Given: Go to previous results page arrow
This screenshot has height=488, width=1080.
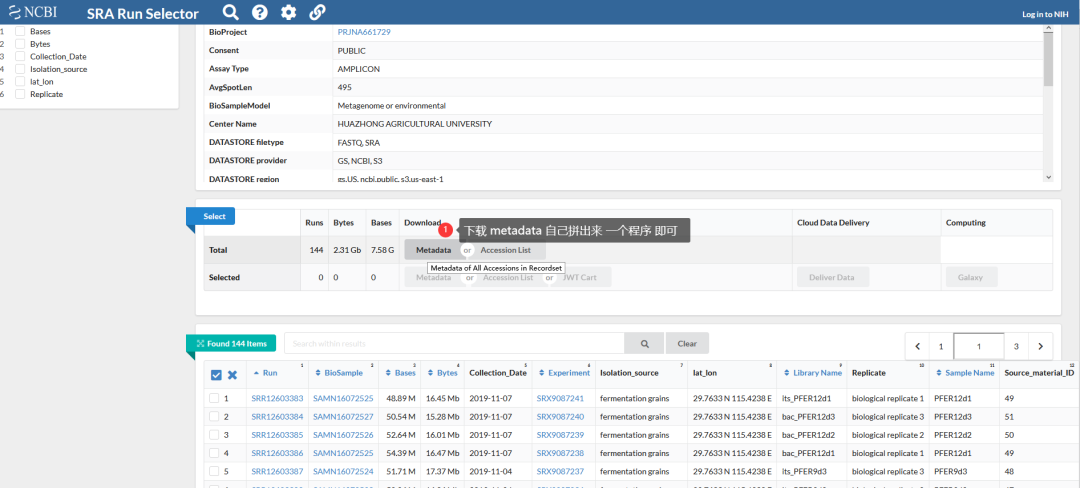Looking at the screenshot, I should 917,346.
